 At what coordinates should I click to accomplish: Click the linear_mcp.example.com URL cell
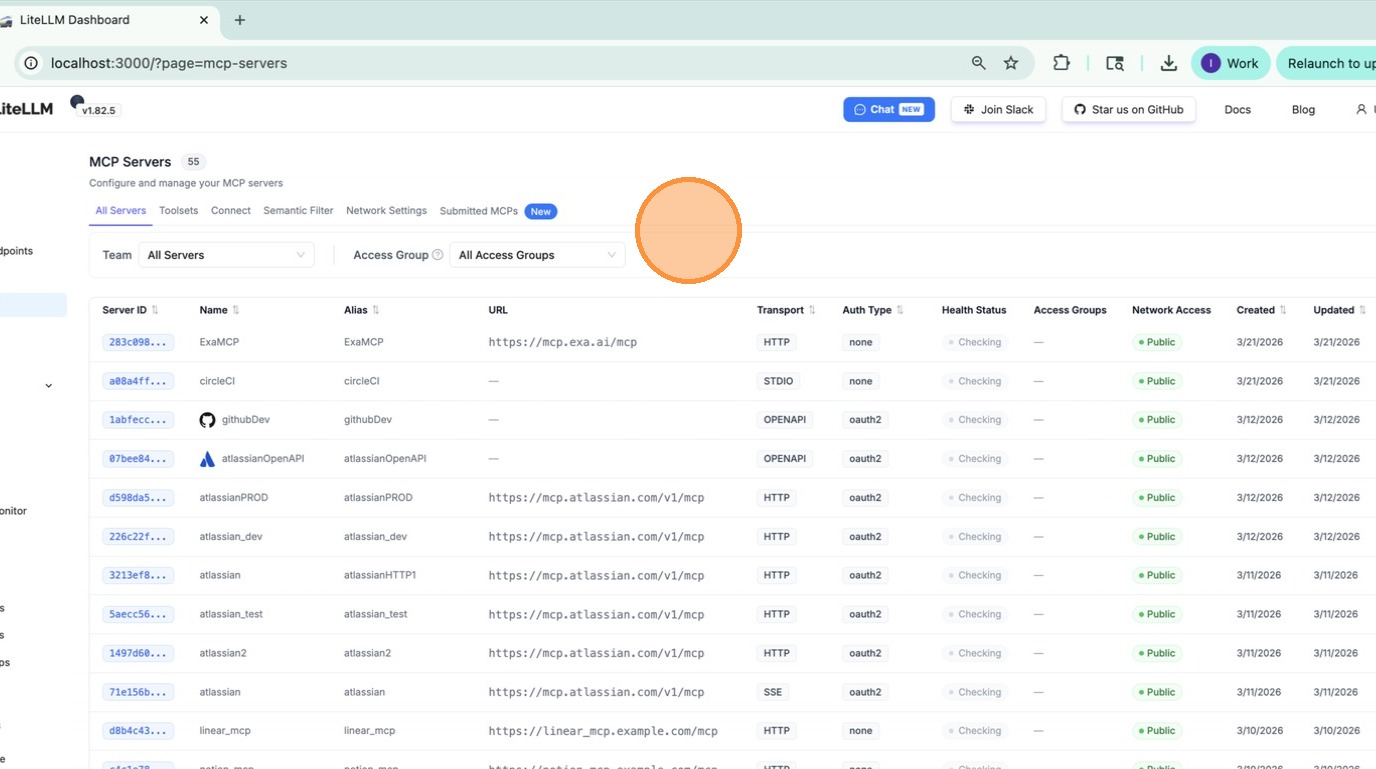(x=603, y=731)
